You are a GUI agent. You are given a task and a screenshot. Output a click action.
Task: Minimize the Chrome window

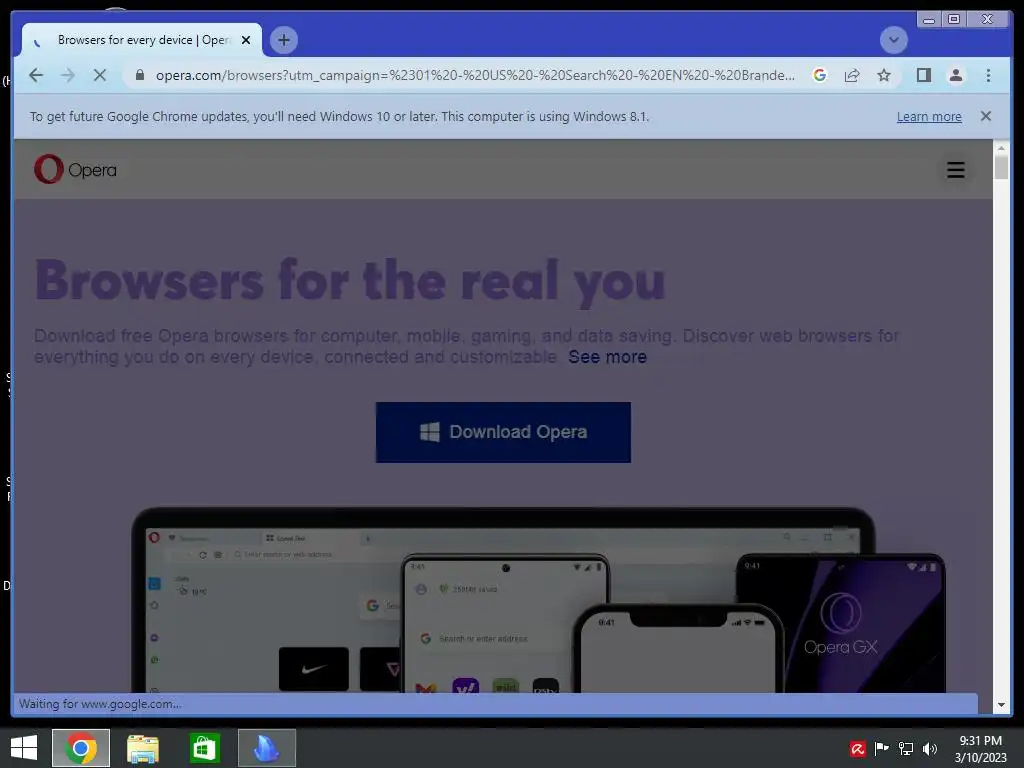click(929, 20)
